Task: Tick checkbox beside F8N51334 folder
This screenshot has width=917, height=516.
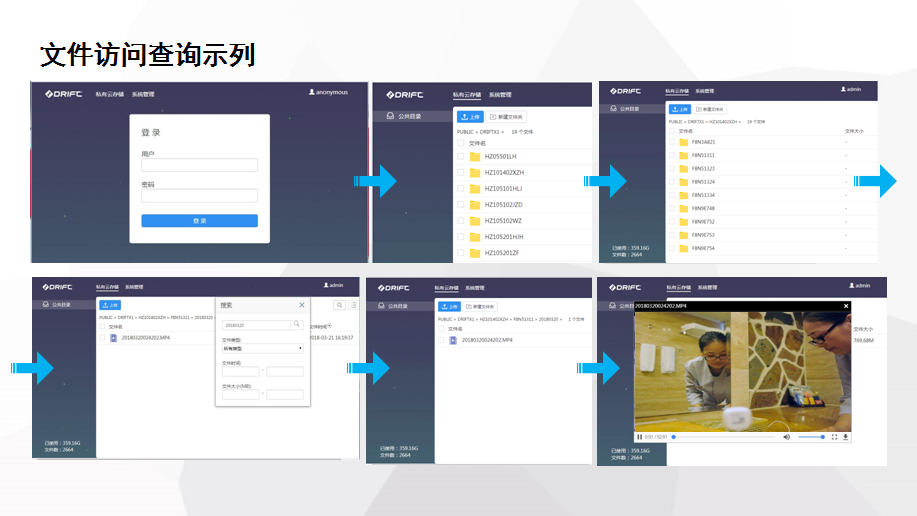Action: (672, 195)
